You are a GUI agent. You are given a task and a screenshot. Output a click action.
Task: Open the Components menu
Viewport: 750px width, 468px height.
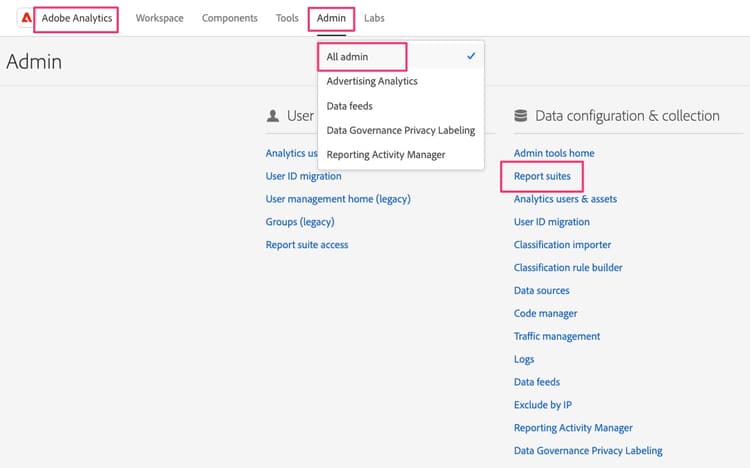(229, 18)
